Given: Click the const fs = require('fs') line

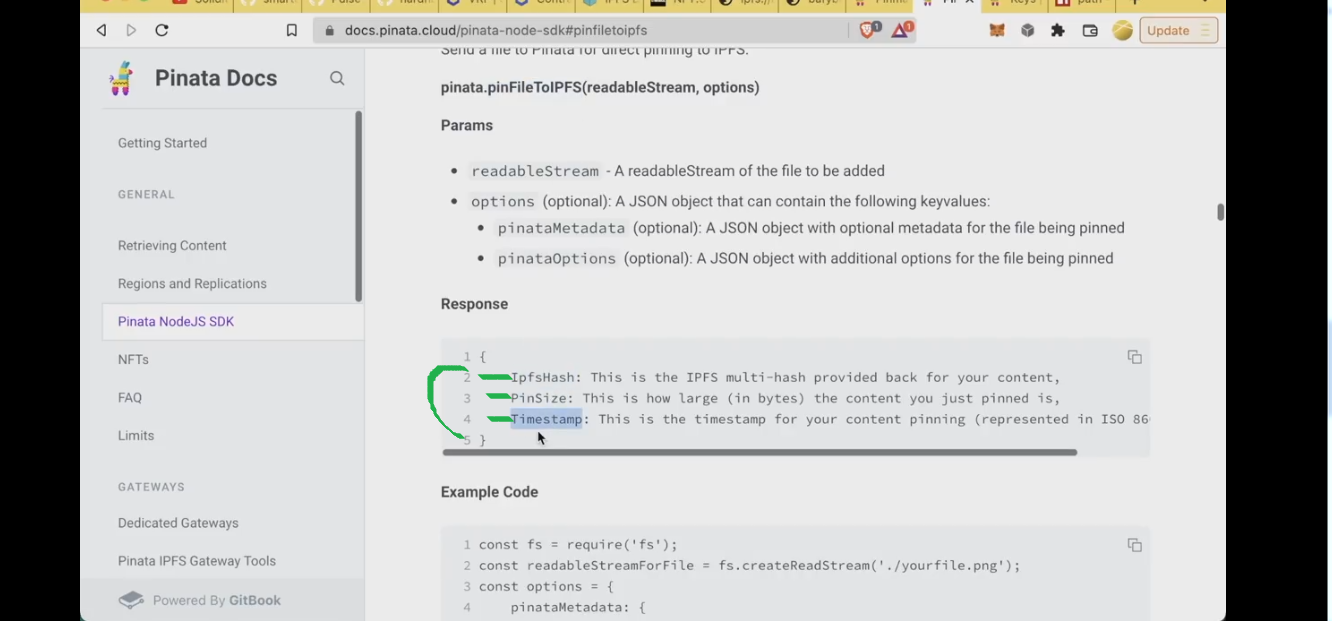Looking at the screenshot, I should tap(578, 545).
